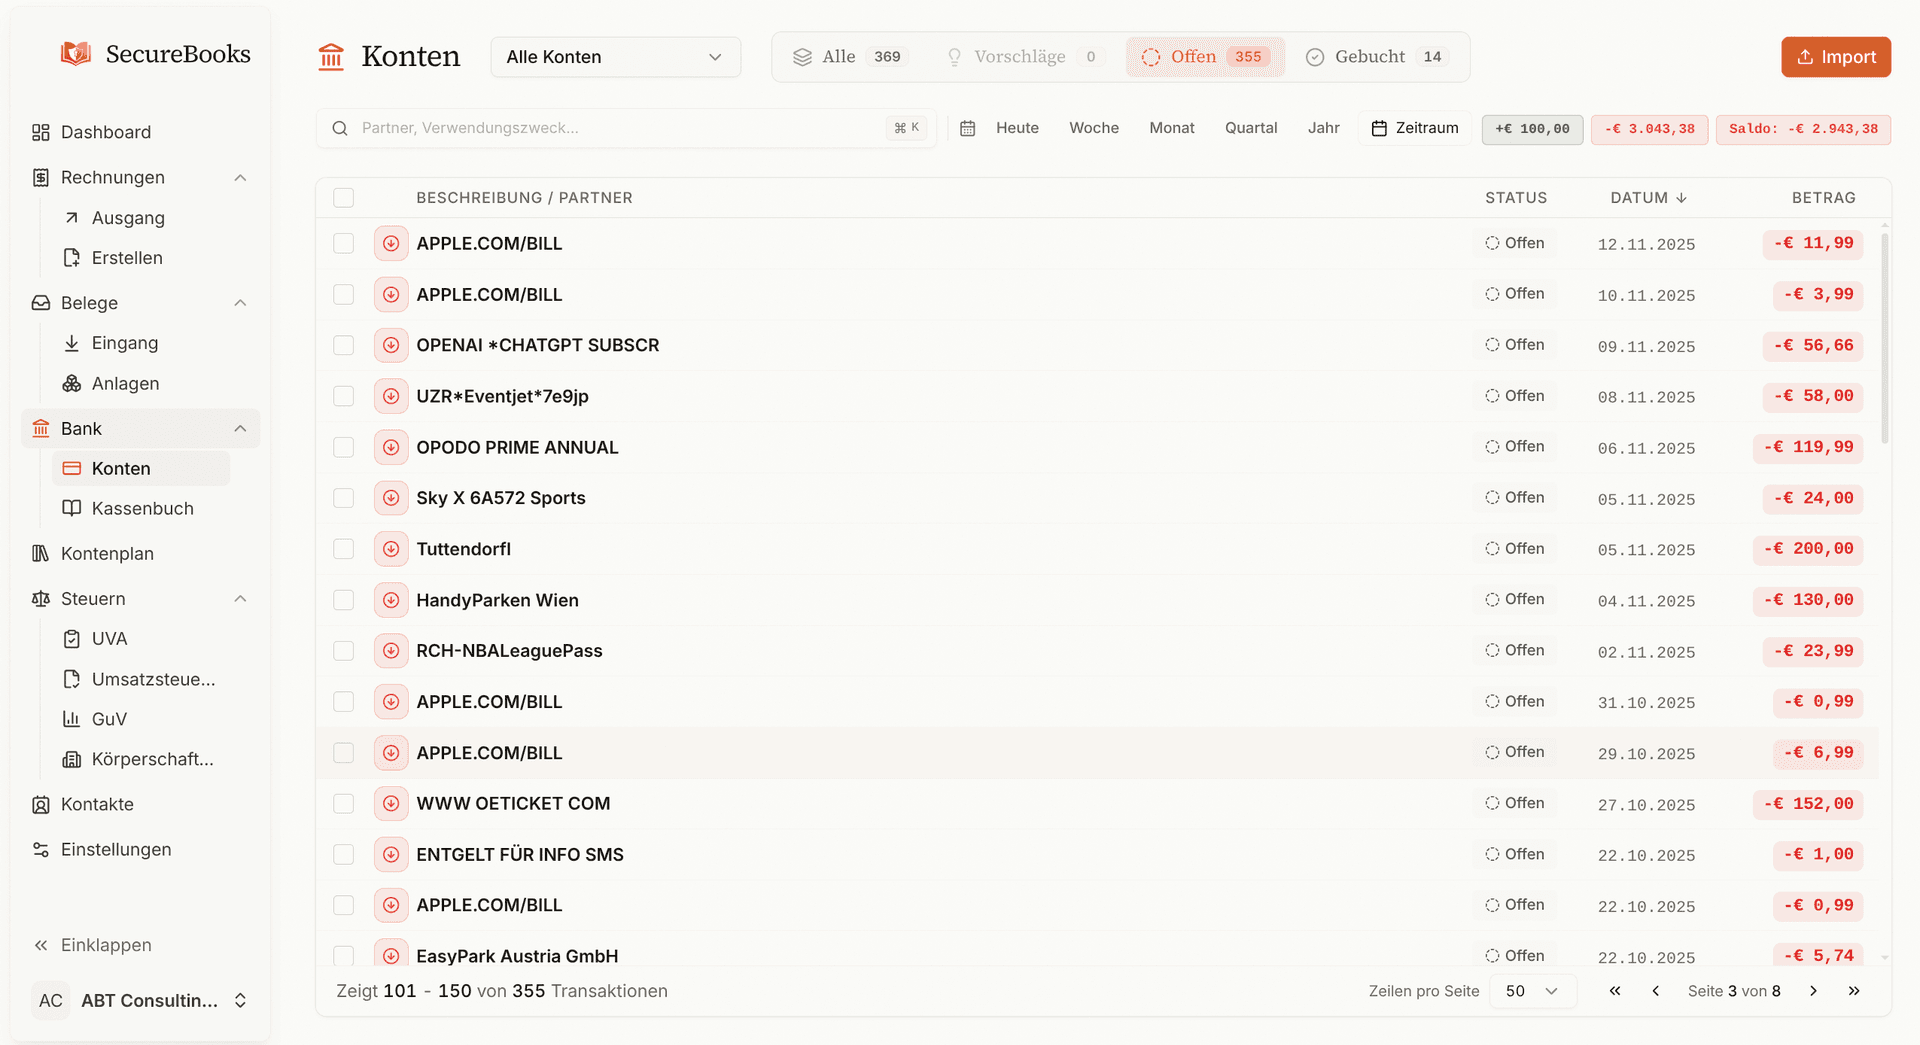Image resolution: width=1920 pixels, height=1045 pixels.
Task: Click the transaction icon for WWW OETICKET COM
Action: tap(391, 803)
